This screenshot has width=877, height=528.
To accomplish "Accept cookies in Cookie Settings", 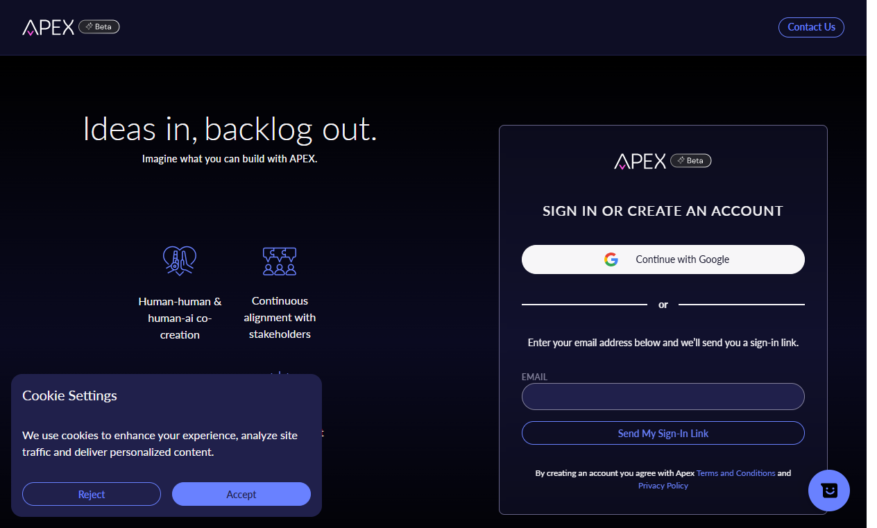I will point(241,494).
